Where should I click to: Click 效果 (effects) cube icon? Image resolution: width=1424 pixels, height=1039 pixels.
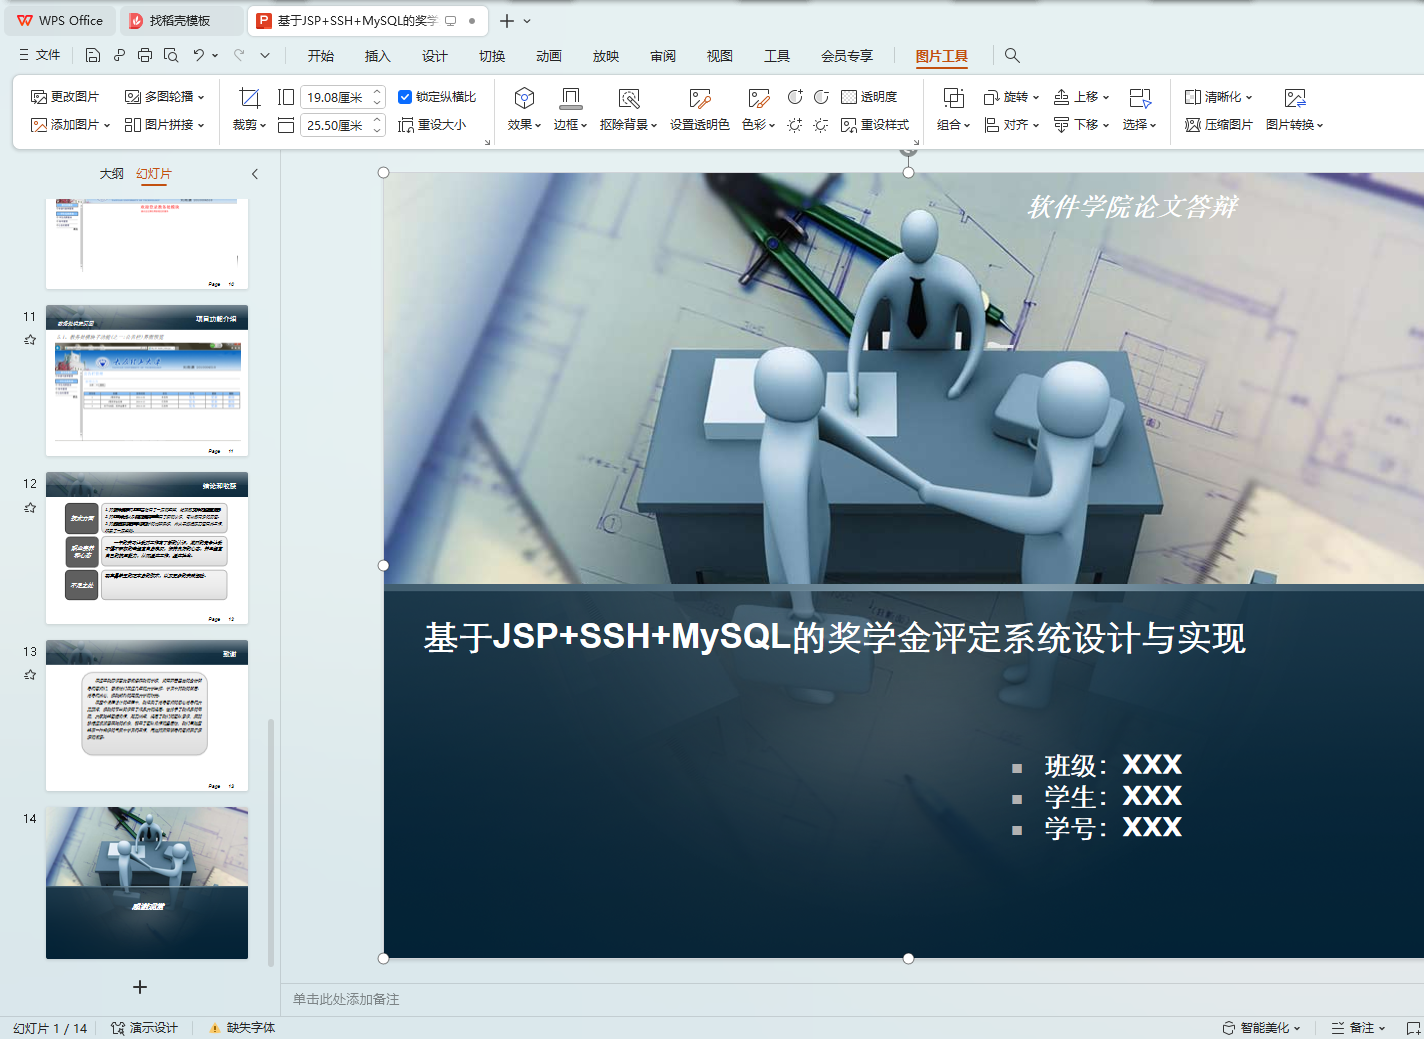pos(524,97)
